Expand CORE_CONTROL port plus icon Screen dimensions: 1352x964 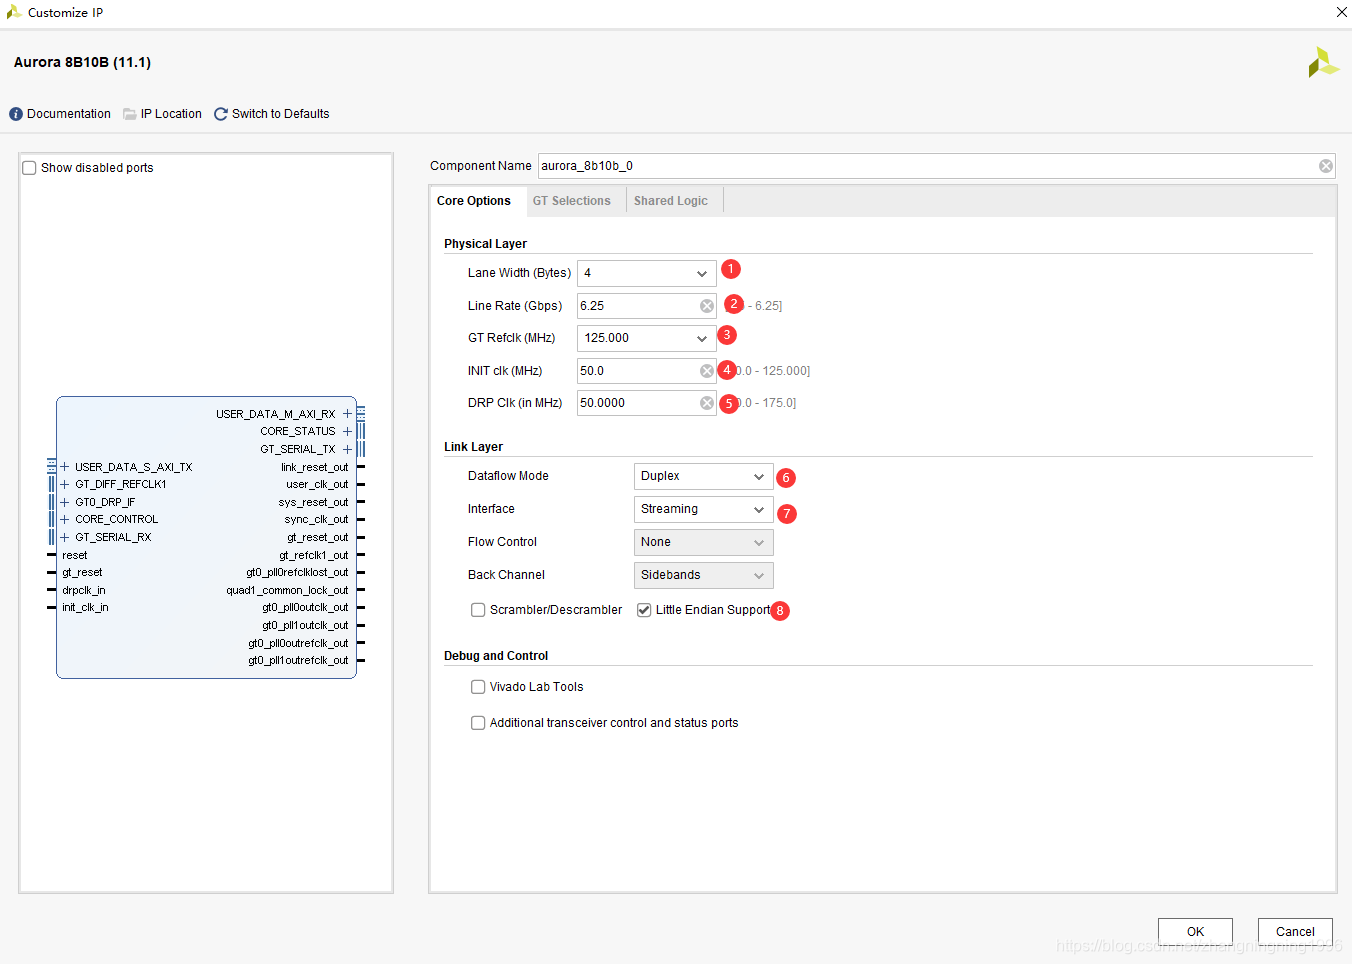(x=65, y=519)
